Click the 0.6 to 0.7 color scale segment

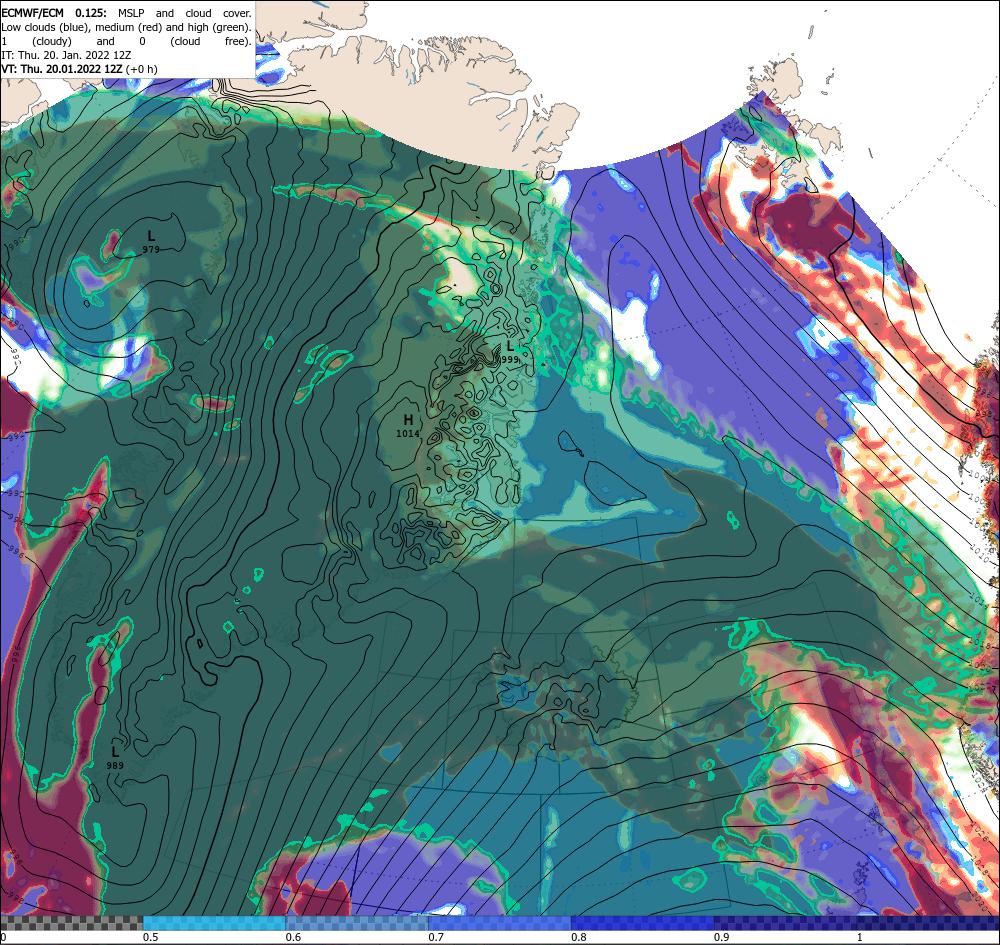coord(357,923)
